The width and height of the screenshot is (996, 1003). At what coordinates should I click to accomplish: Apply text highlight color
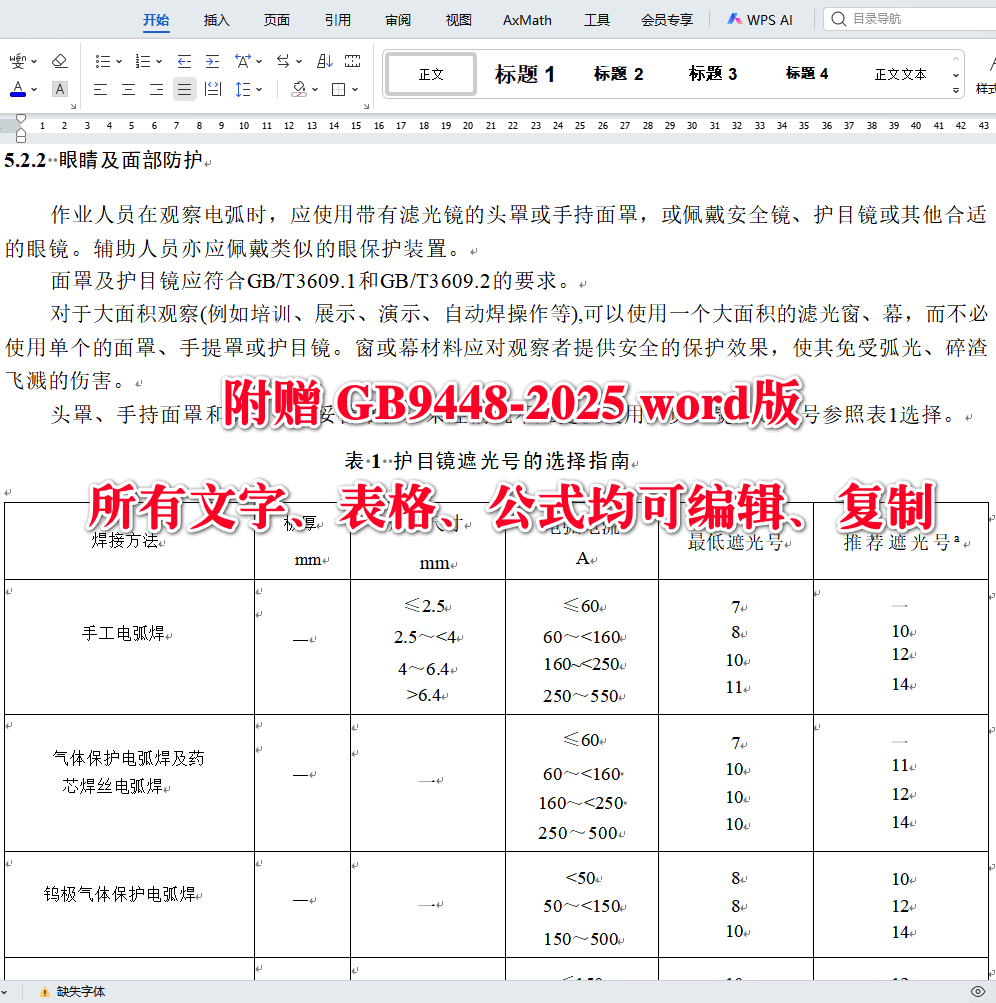tap(59, 88)
